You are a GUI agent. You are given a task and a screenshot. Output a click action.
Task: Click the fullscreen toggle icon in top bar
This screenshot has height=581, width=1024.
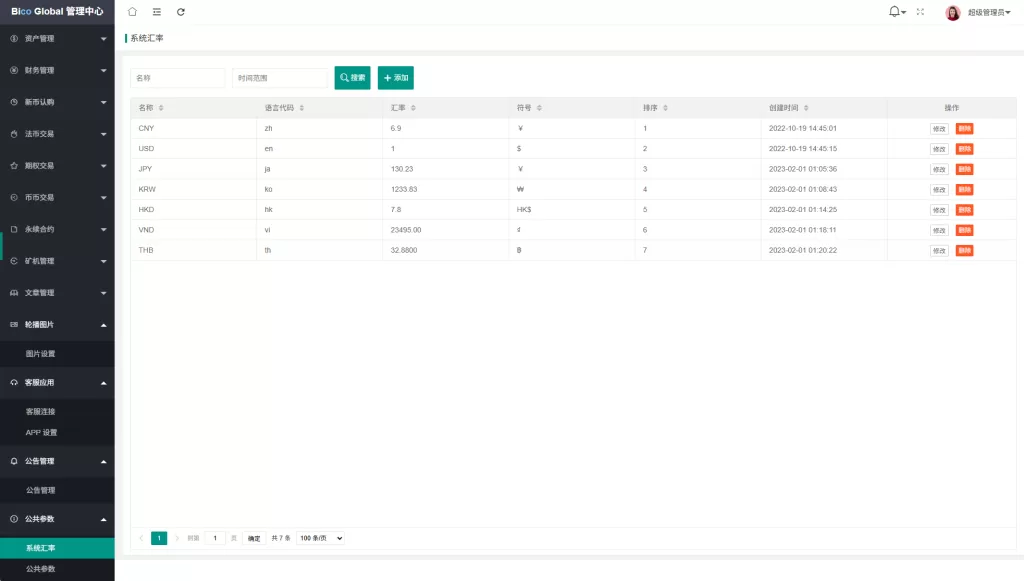point(921,12)
